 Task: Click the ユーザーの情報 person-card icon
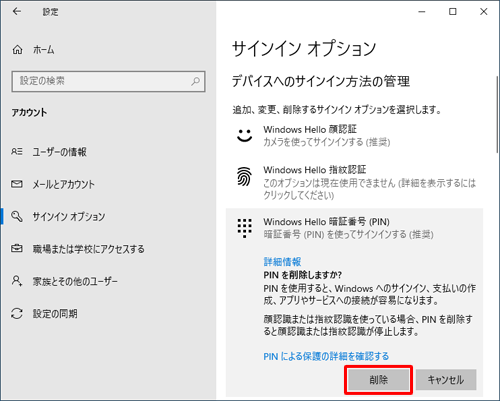tap(17, 152)
